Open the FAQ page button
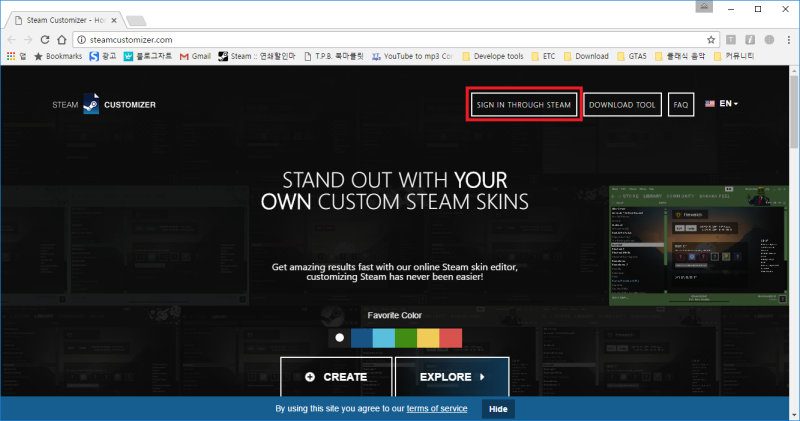 pos(681,105)
